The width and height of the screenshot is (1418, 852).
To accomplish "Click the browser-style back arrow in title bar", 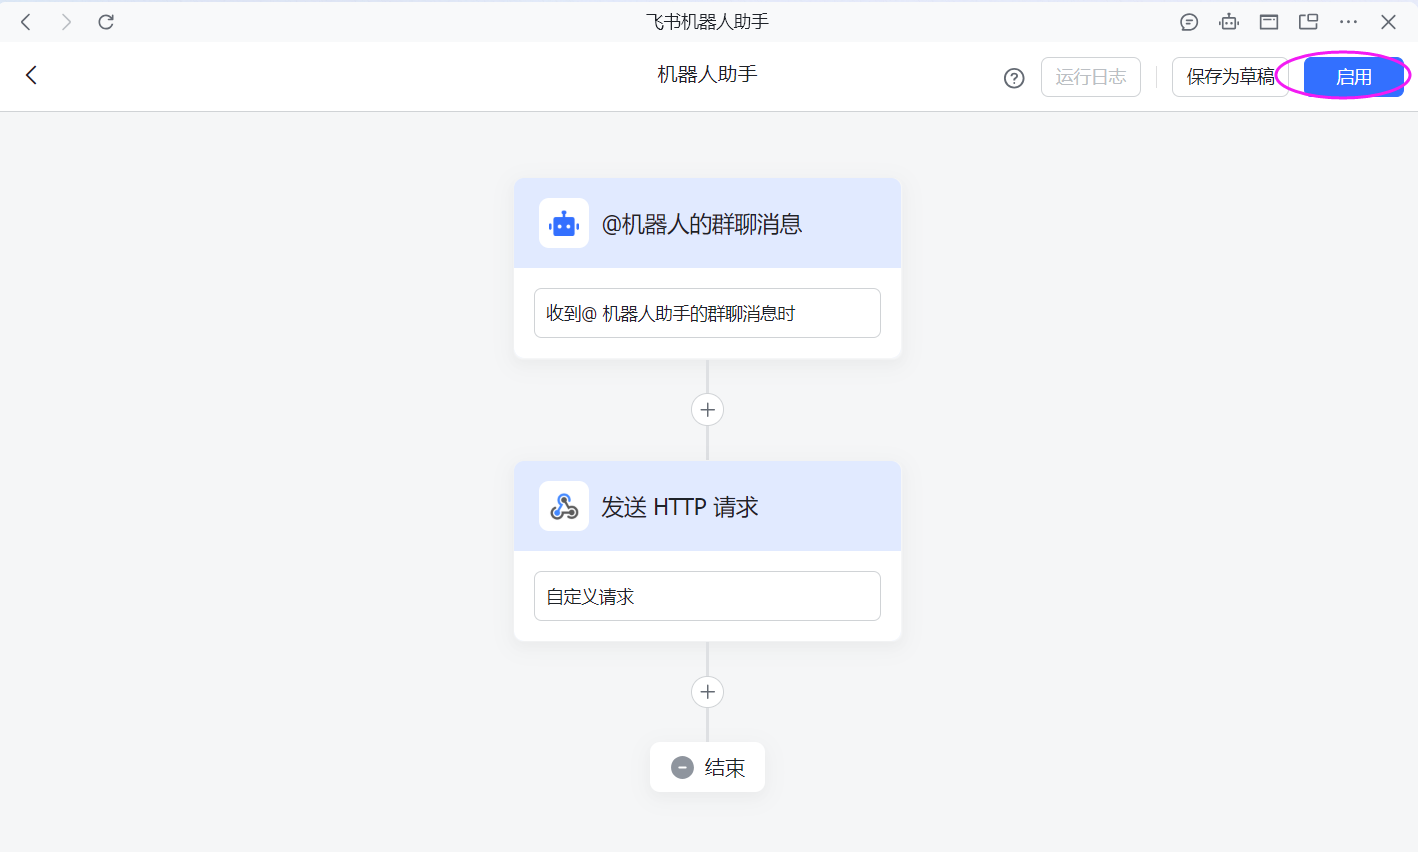I will pos(26,22).
